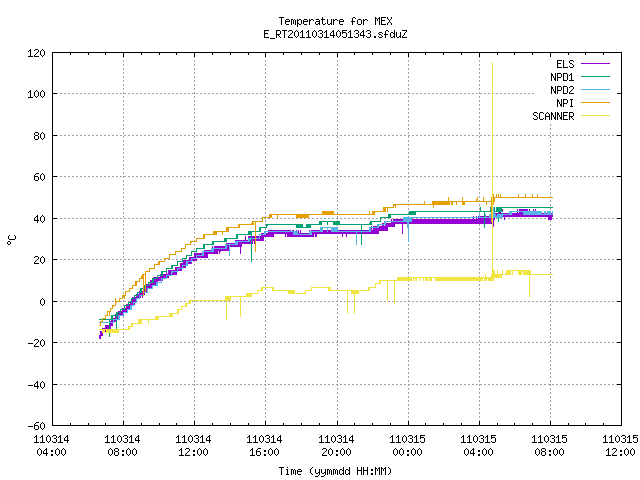Click the x-axis tick 110315 00:00
This screenshot has width=640, height=480.
[x=407, y=446]
